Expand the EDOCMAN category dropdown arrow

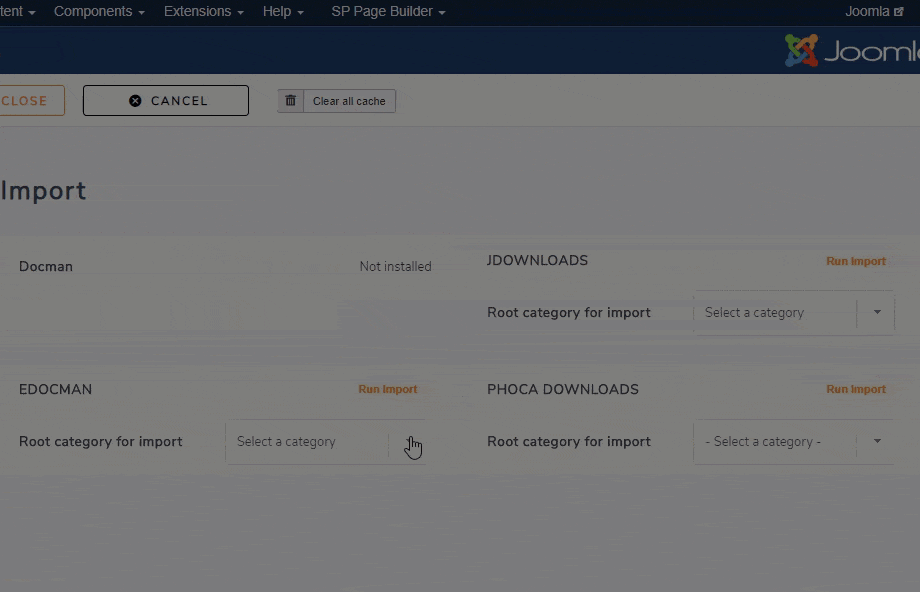coord(410,442)
